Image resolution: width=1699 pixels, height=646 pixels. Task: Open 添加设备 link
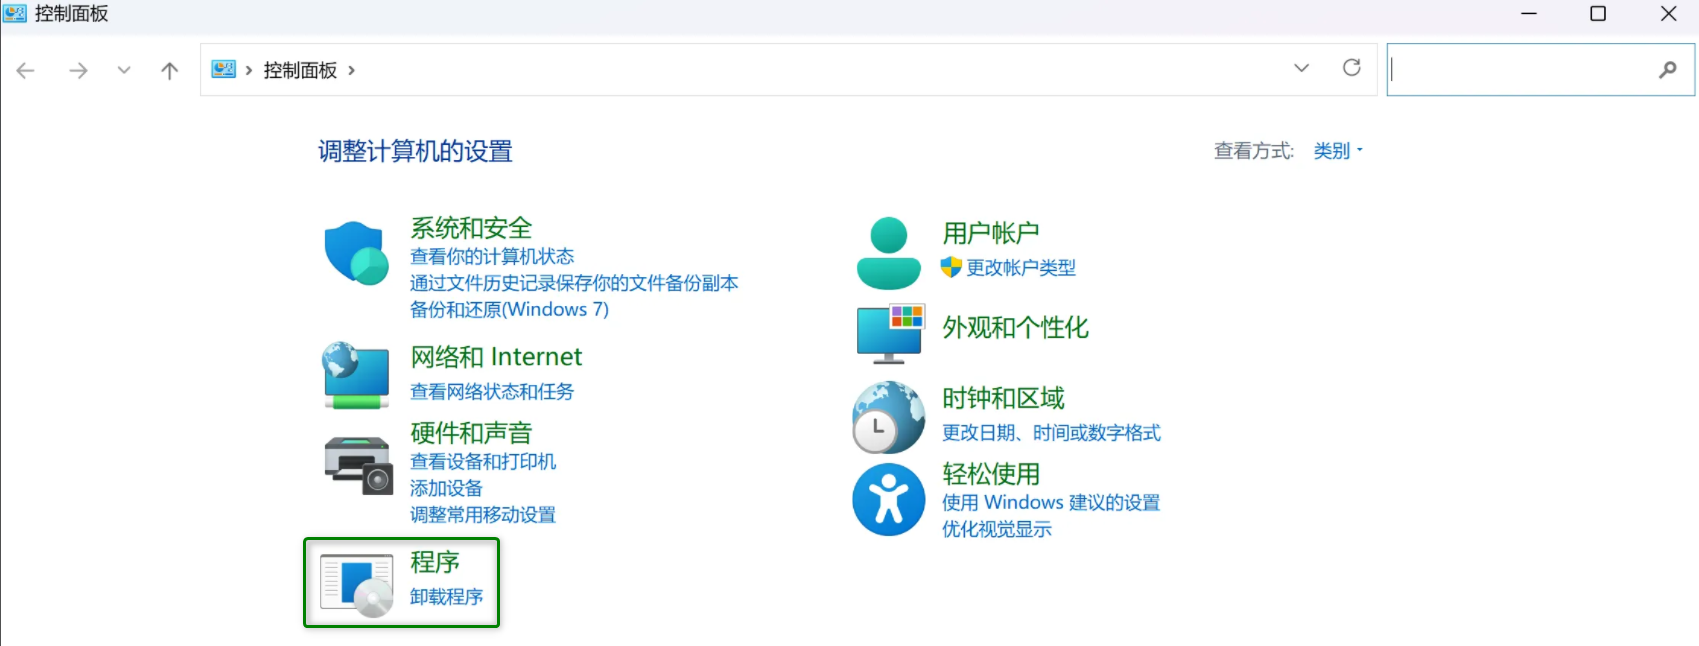tap(446, 488)
